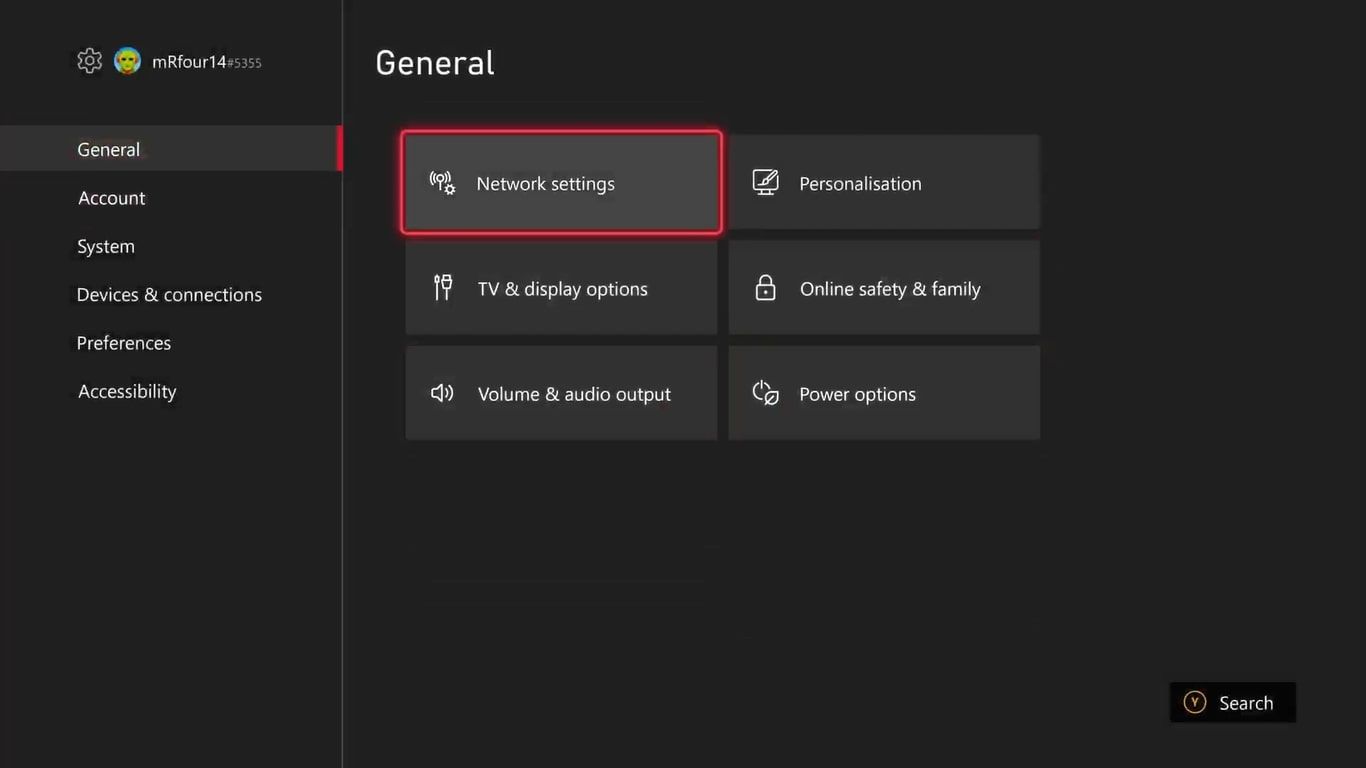The image size is (1366, 768).
Task: Select the Accessibility section
Action: [126, 391]
